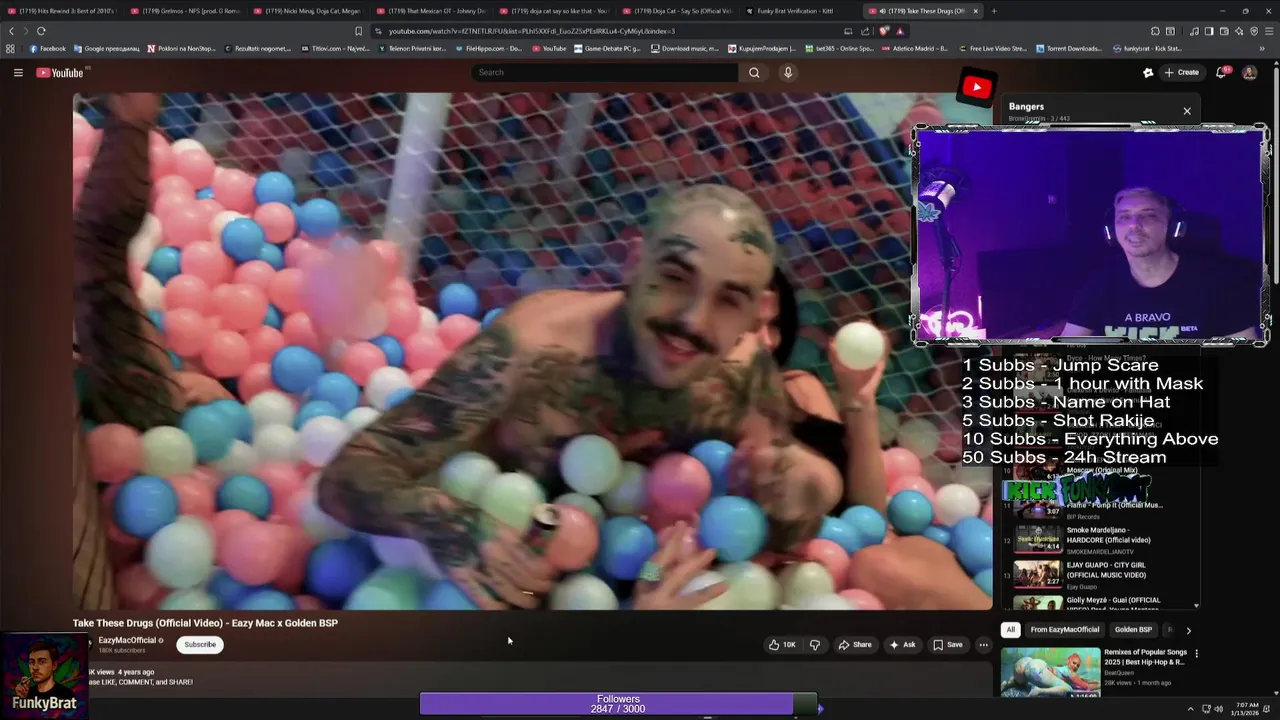This screenshot has width=1280, height=720.
Task: Play Smoke Mardeljano - HARDCORE from playlist
Action: pos(1100,539)
